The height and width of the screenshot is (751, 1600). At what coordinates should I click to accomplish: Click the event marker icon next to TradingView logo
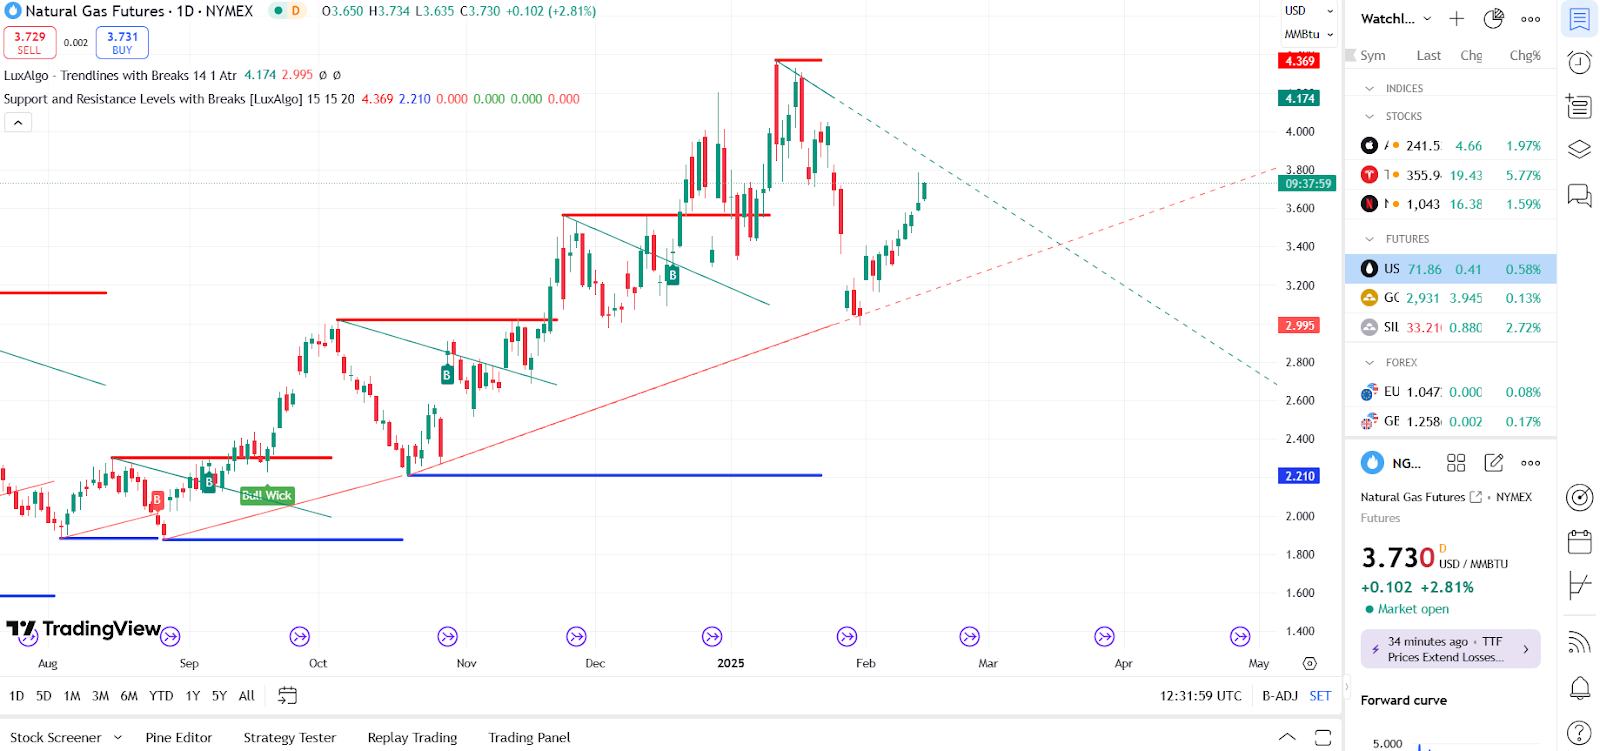click(170, 636)
